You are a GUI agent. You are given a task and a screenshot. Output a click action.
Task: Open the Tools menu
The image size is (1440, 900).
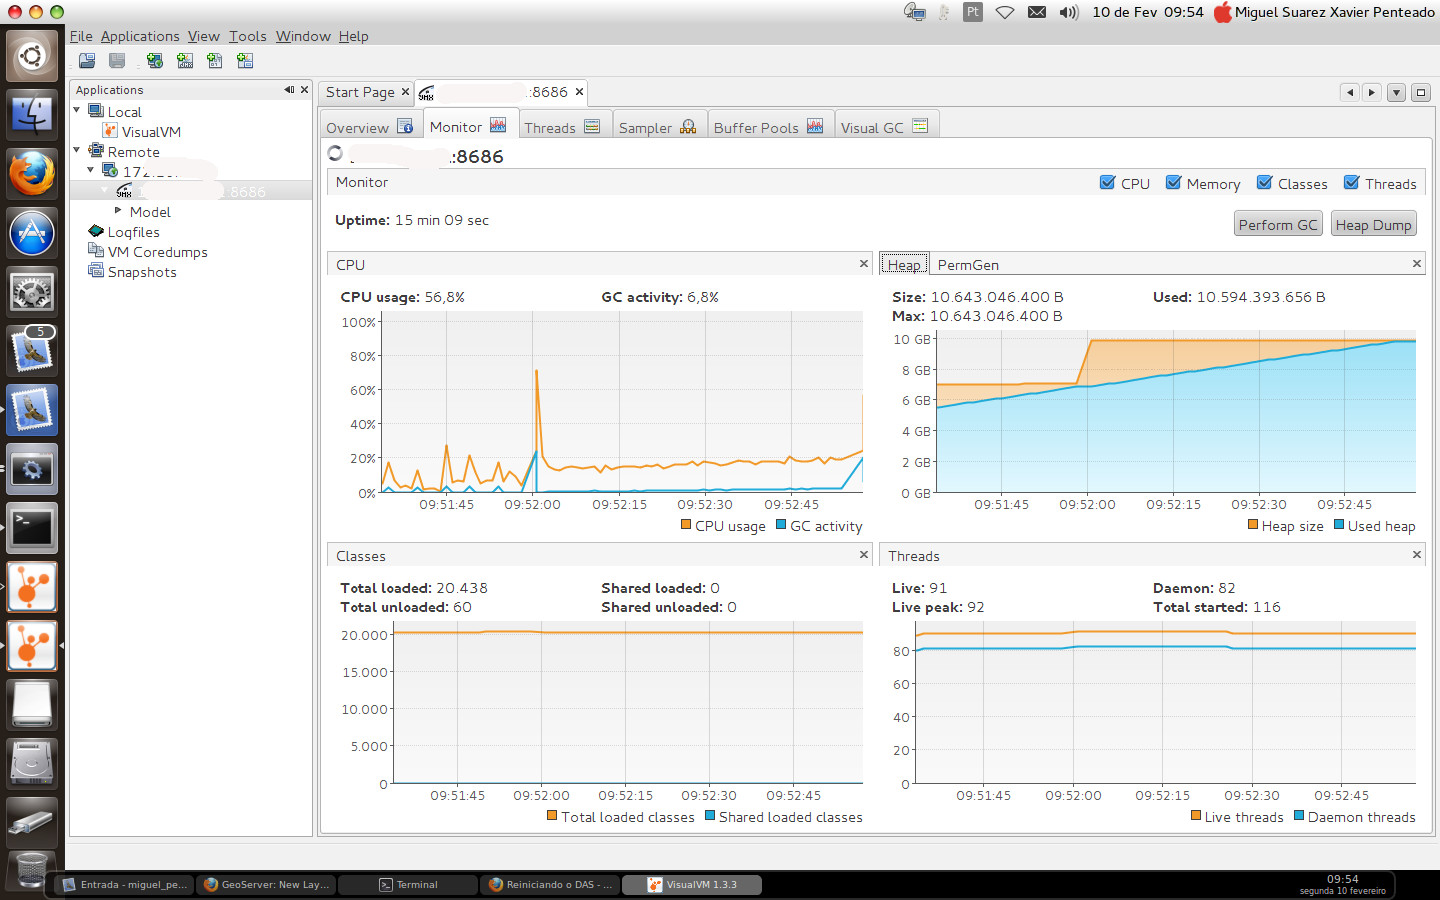click(247, 36)
